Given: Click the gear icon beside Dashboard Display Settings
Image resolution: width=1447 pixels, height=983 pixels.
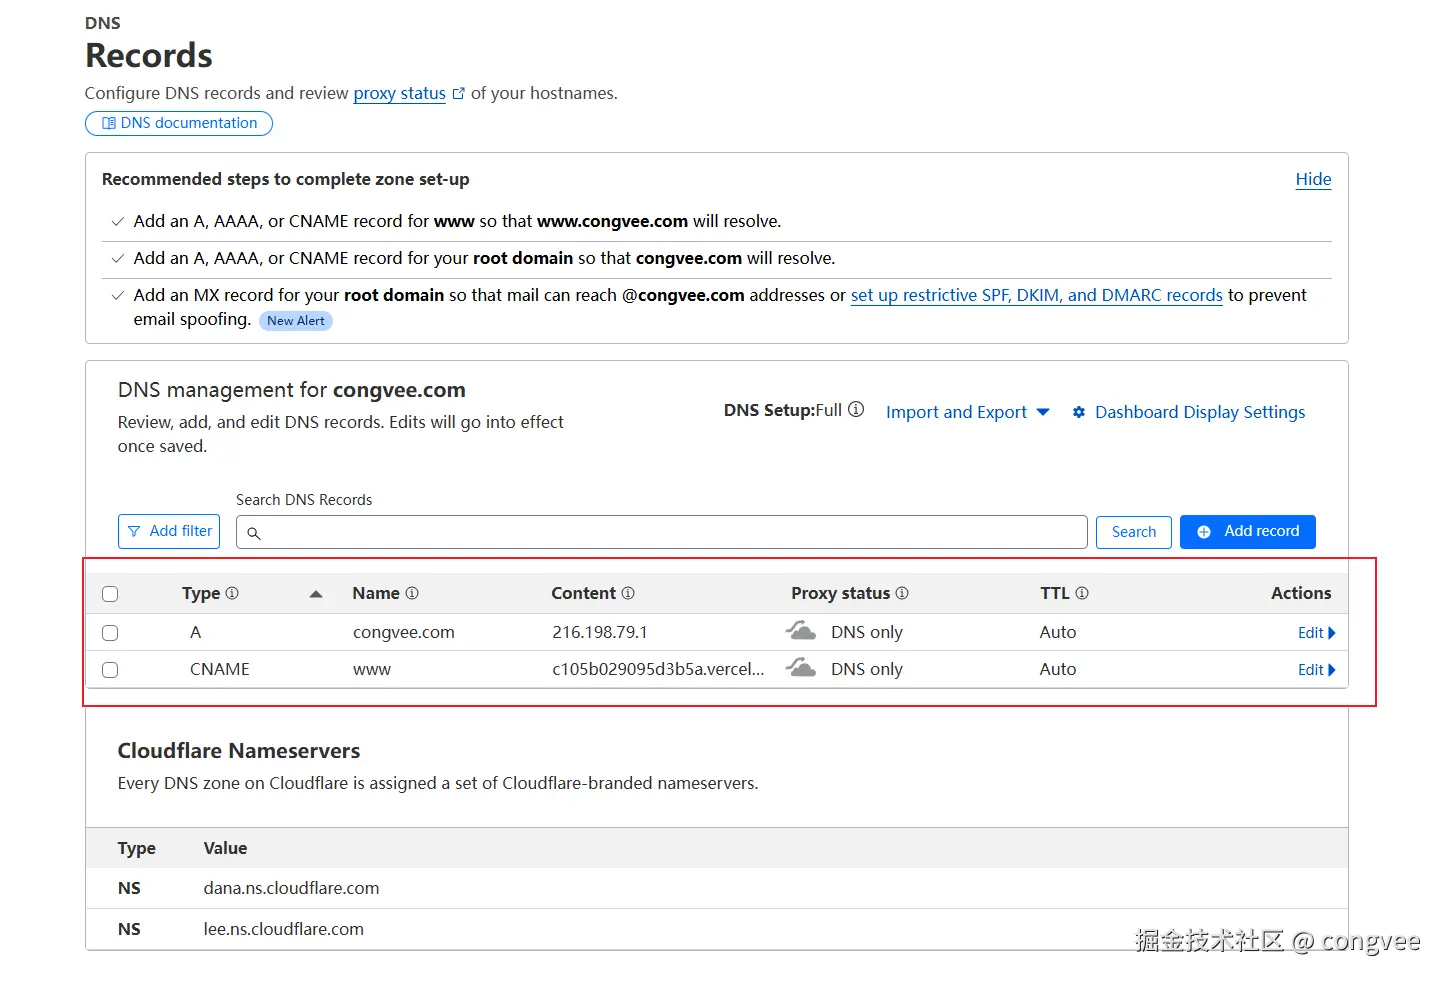Looking at the screenshot, I should pos(1079,412).
